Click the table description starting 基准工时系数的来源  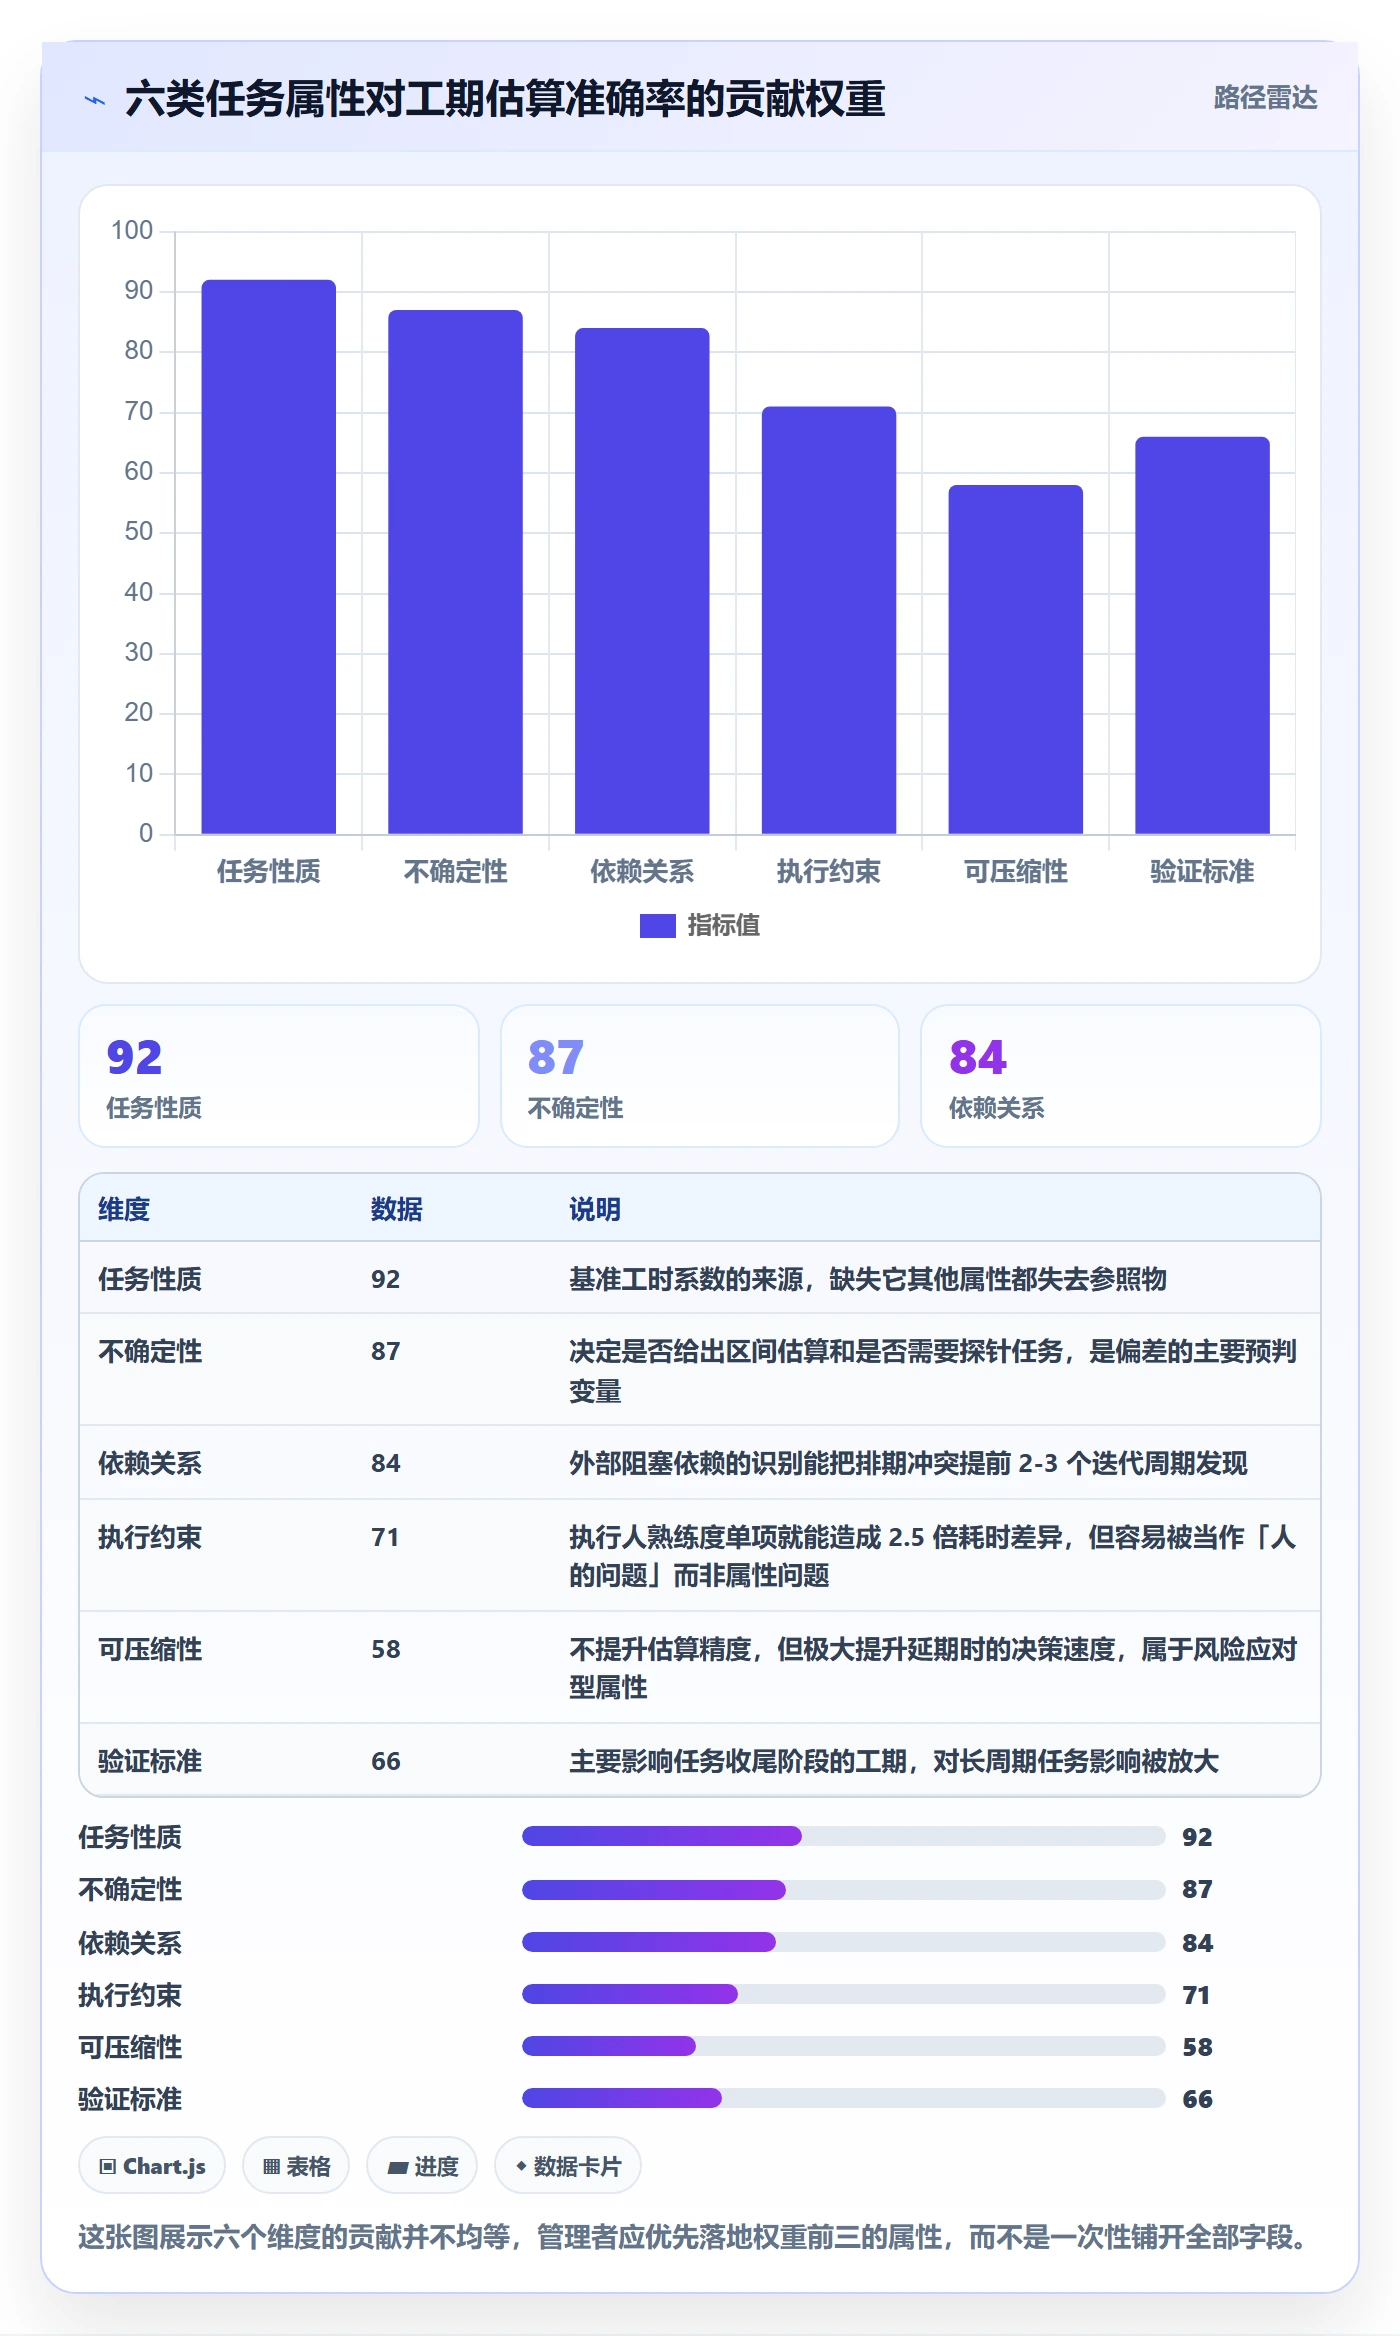868,1279
